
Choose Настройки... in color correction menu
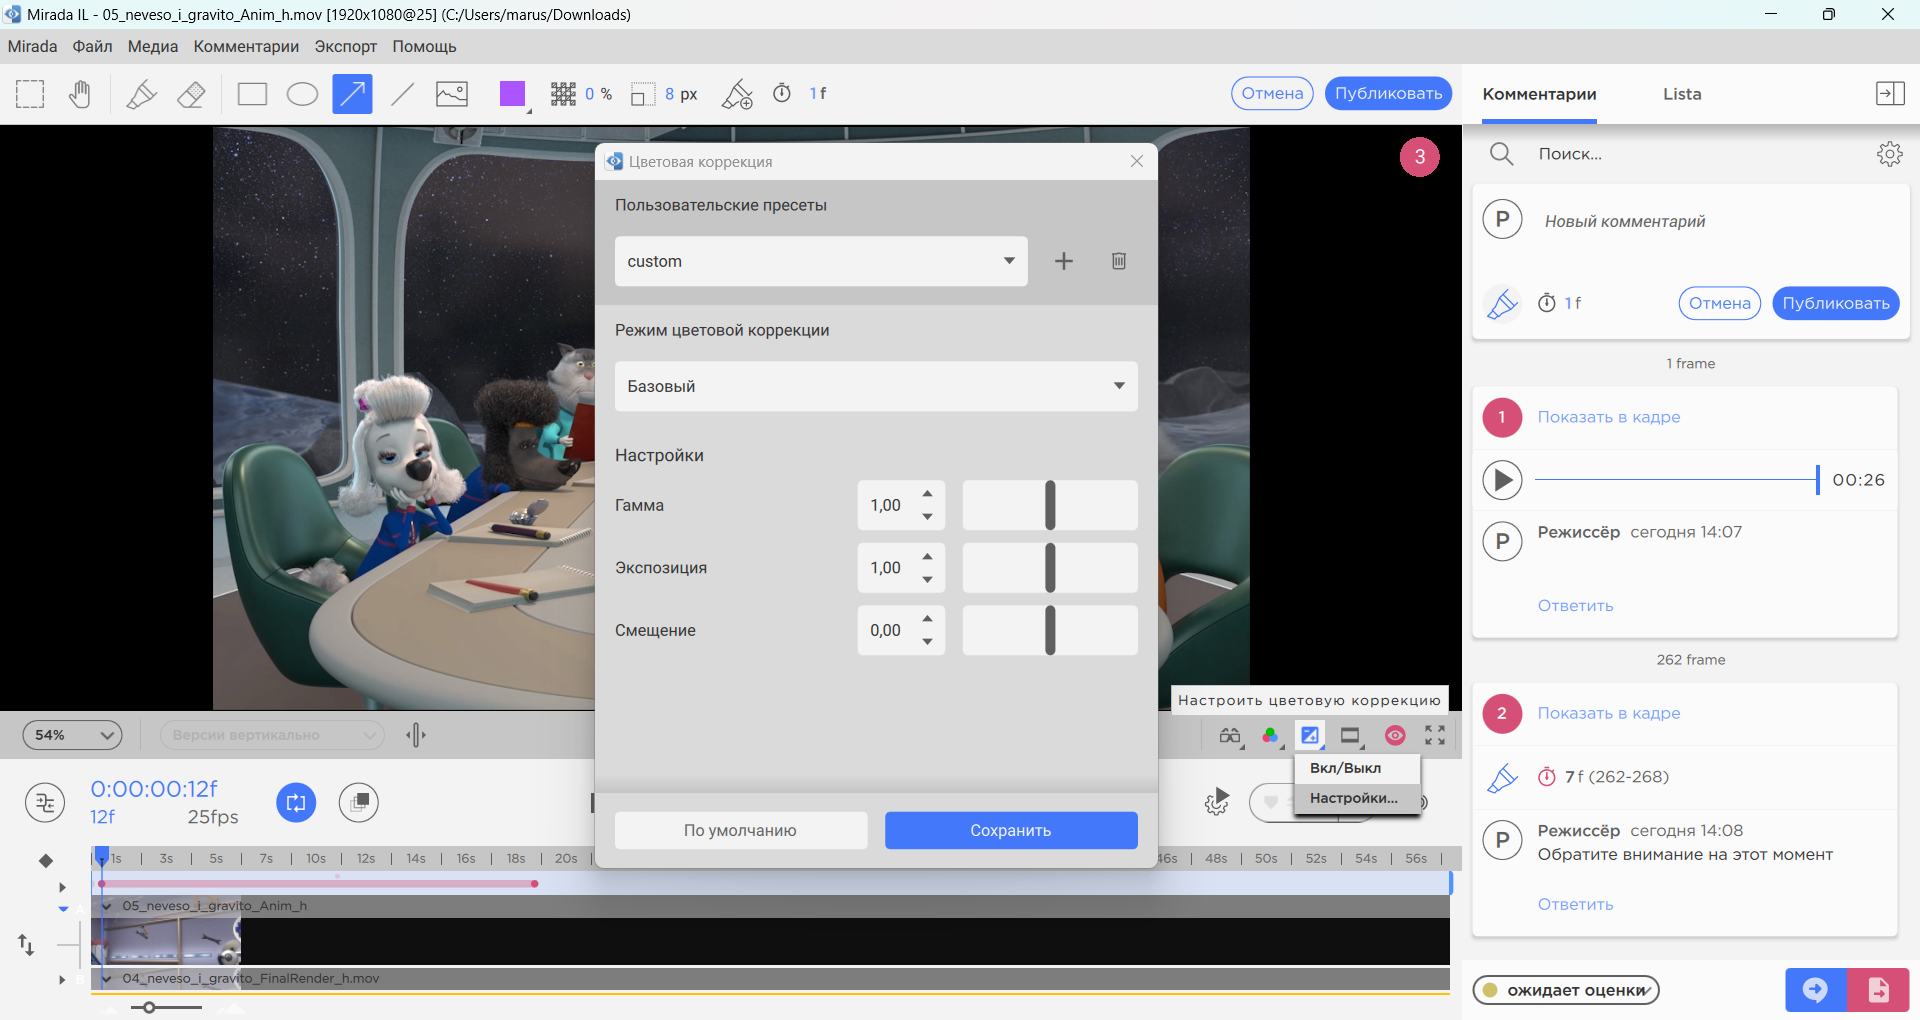coord(1357,798)
